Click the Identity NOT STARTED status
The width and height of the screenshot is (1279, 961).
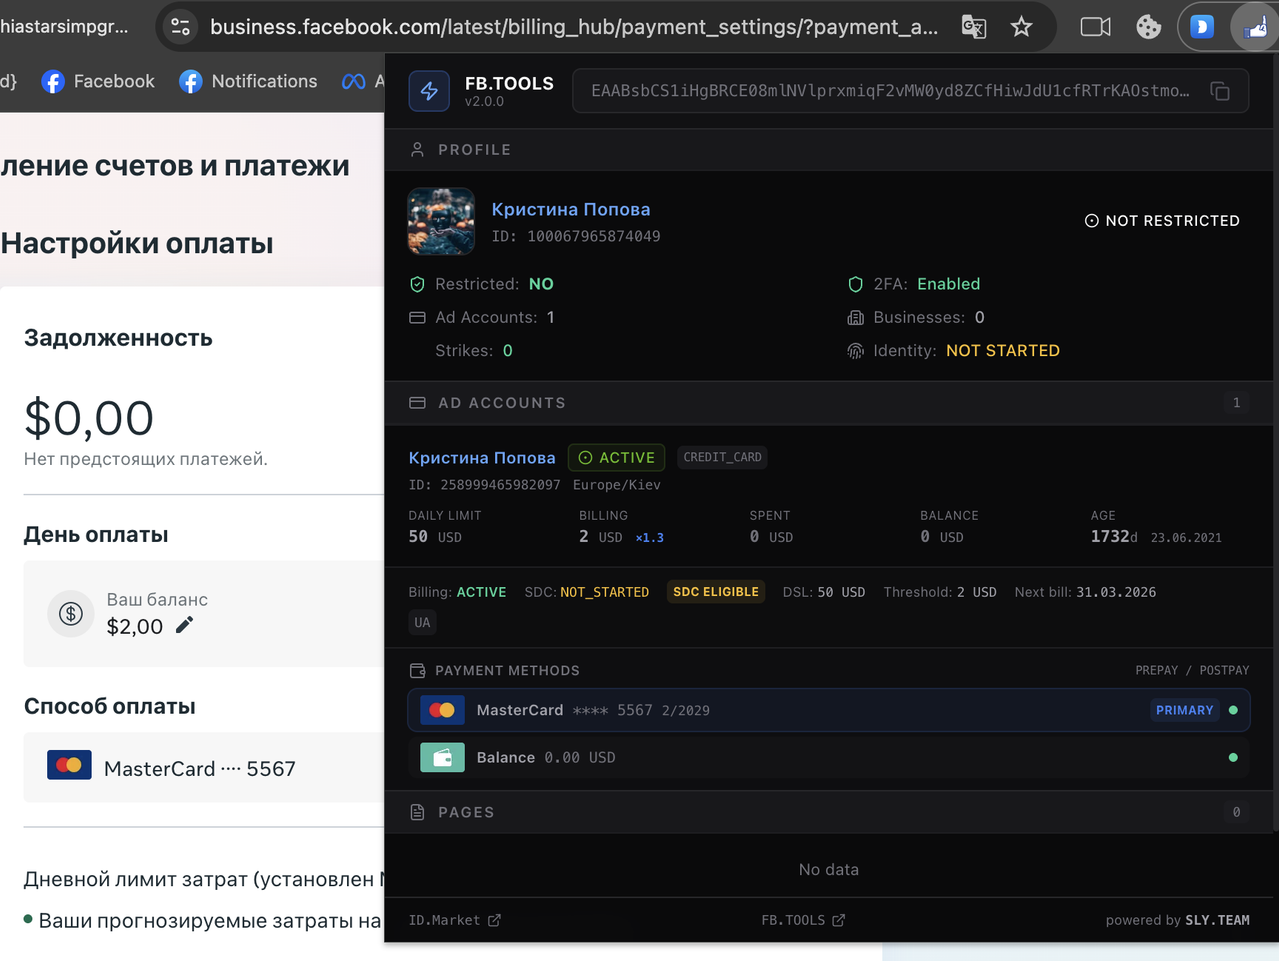pyautogui.click(x=1002, y=351)
